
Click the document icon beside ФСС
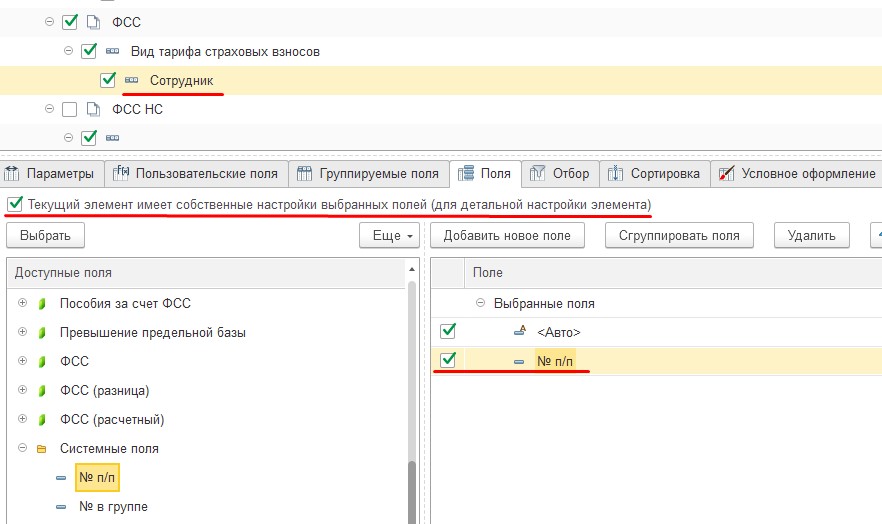coord(93,22)
